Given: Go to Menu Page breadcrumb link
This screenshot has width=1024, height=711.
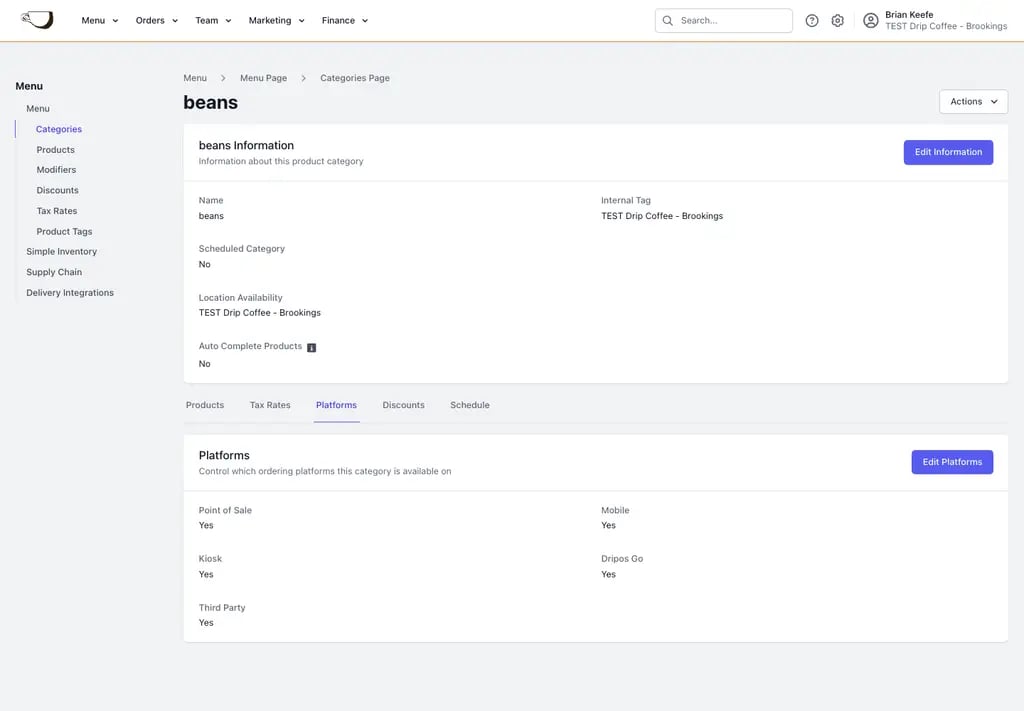Looking at the screenshot, I should (x=263, y=78).
